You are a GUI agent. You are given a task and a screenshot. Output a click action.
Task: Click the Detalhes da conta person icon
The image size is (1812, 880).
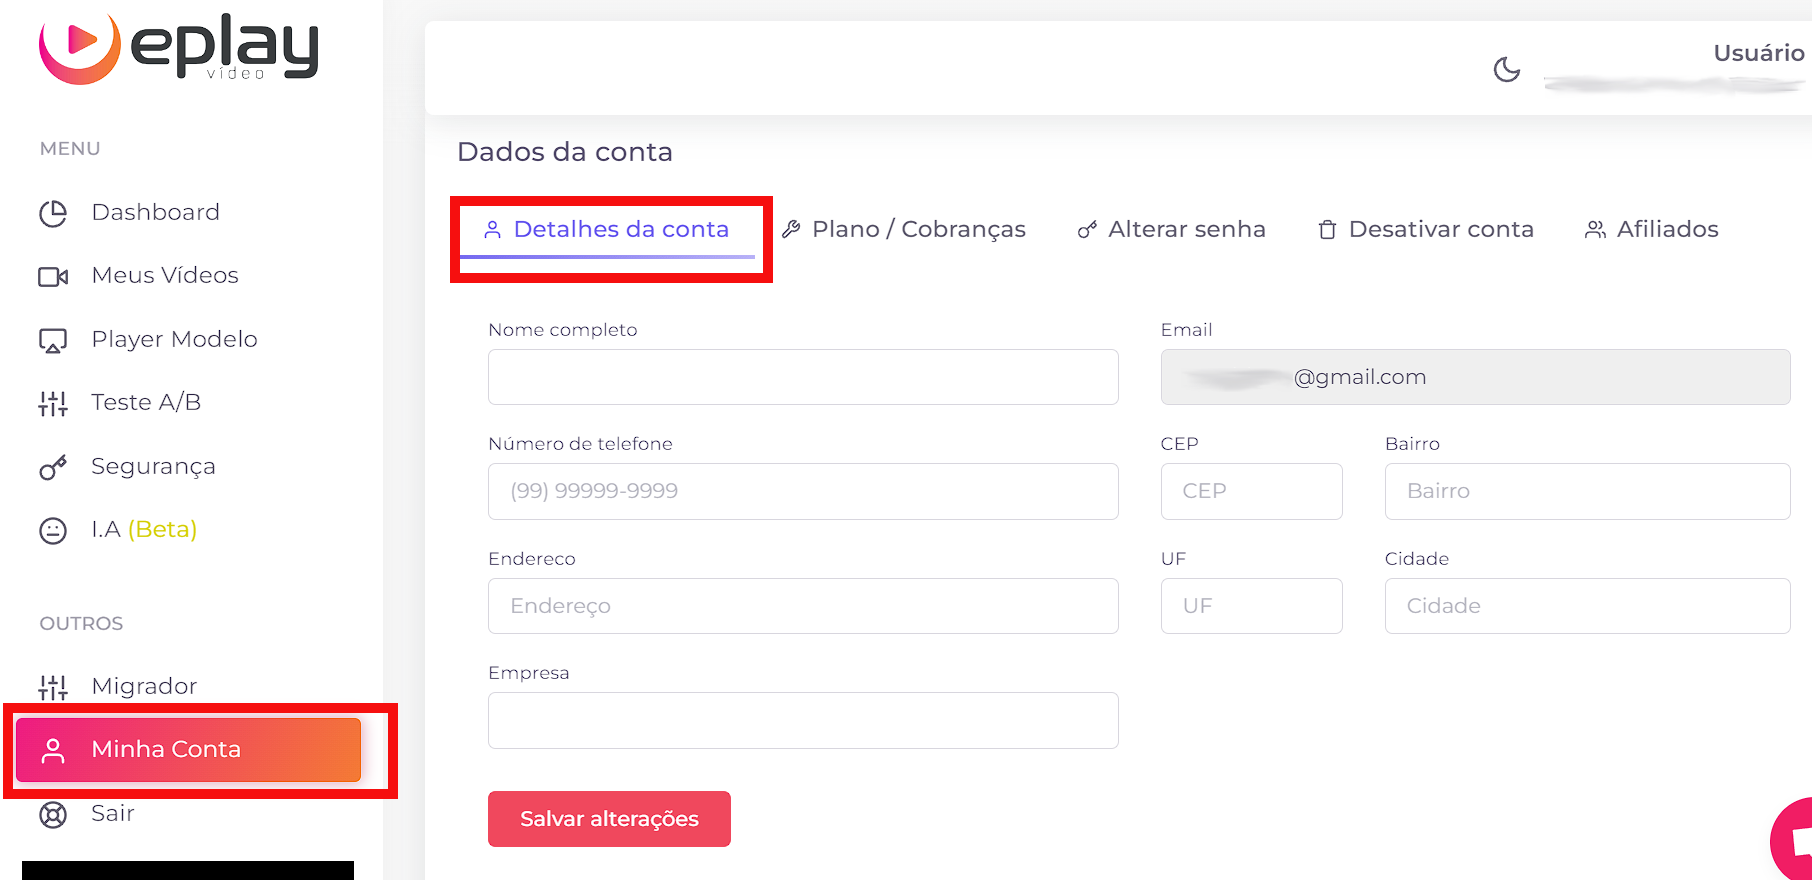click(492, 230)
